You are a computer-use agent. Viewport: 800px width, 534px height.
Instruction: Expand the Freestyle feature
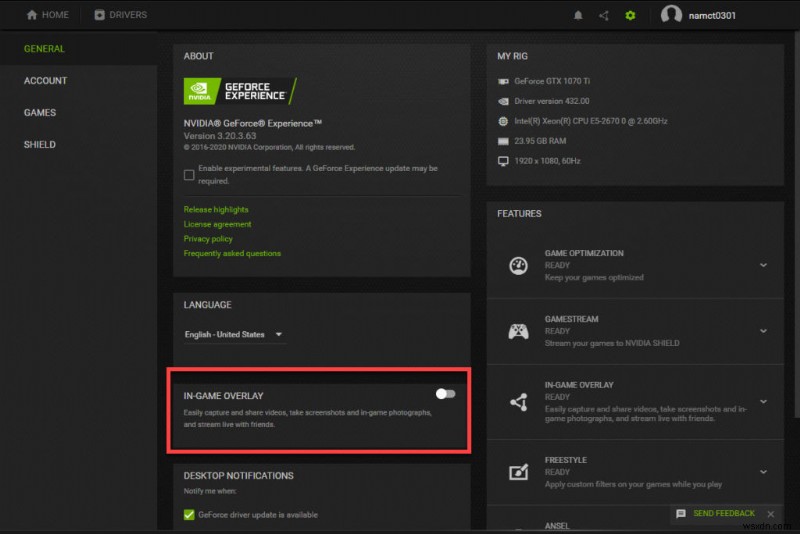pyautogui.click(x=763, y=472)
